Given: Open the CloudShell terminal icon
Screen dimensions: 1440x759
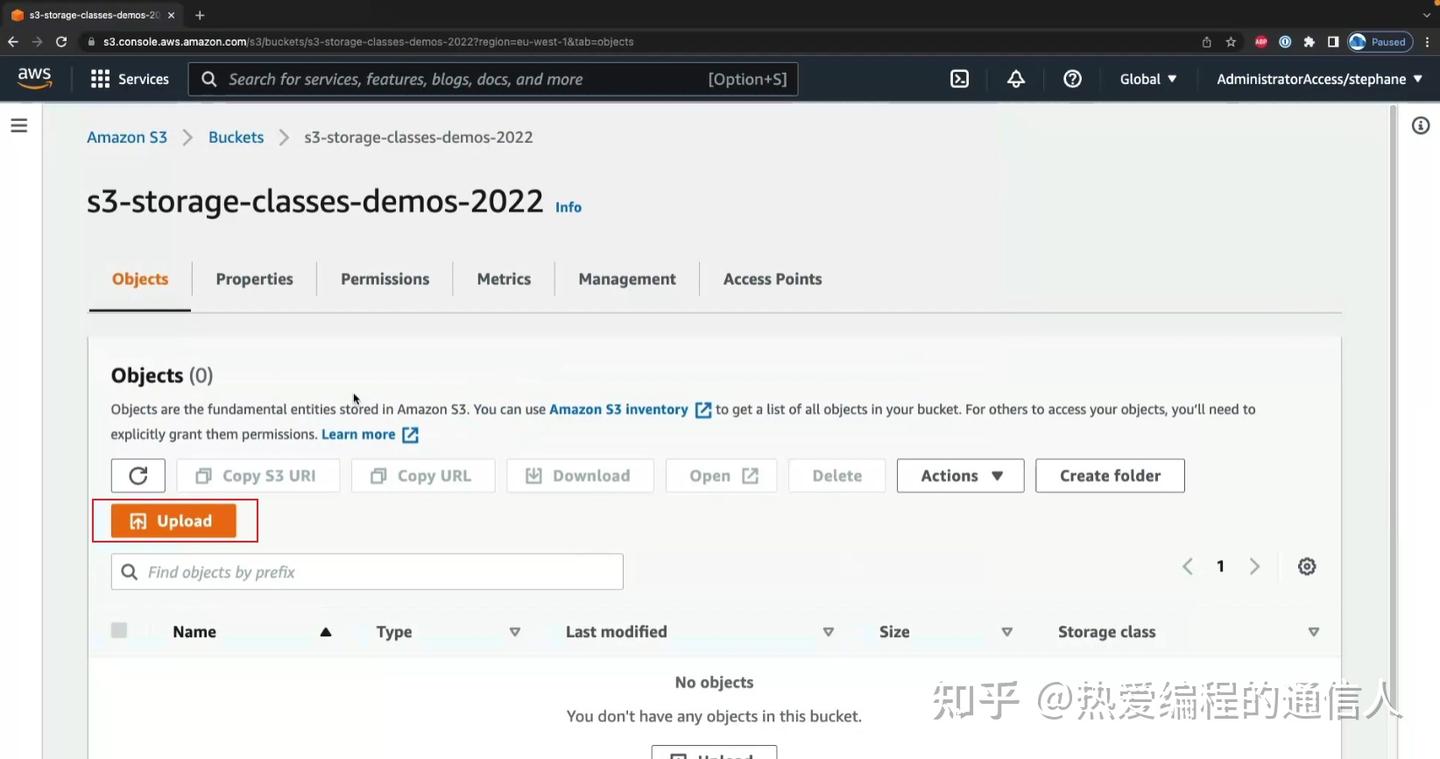Looking at the screenshot, I should pyautogui.click(x=959, y=78).
